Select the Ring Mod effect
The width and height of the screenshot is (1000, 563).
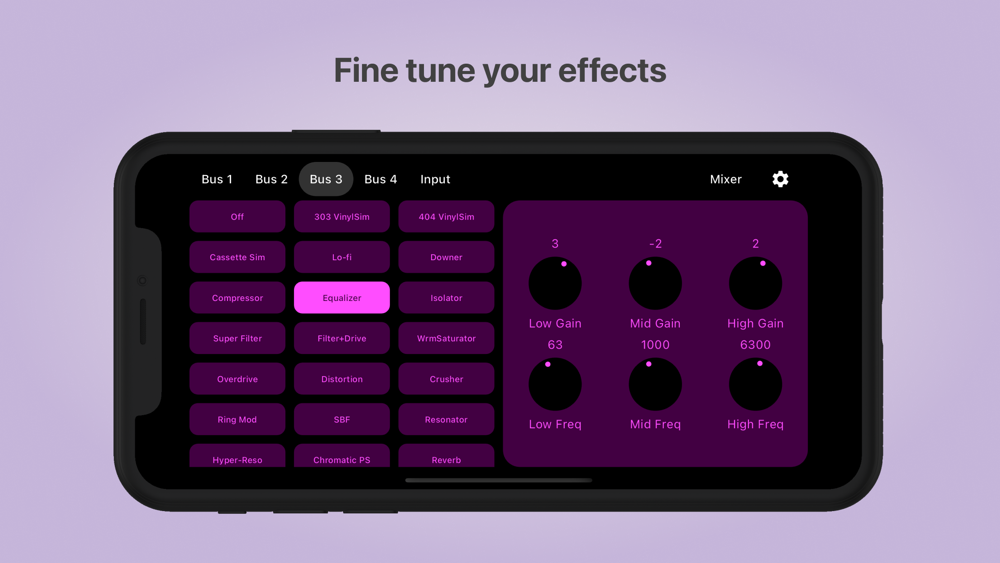237,420
